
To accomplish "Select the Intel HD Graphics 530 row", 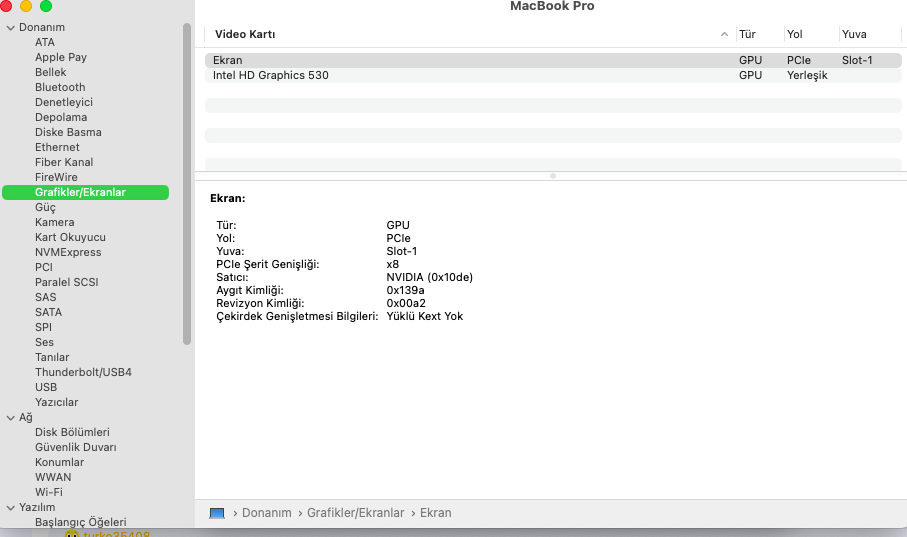I will pyautogui.click(x=270, y=75).
